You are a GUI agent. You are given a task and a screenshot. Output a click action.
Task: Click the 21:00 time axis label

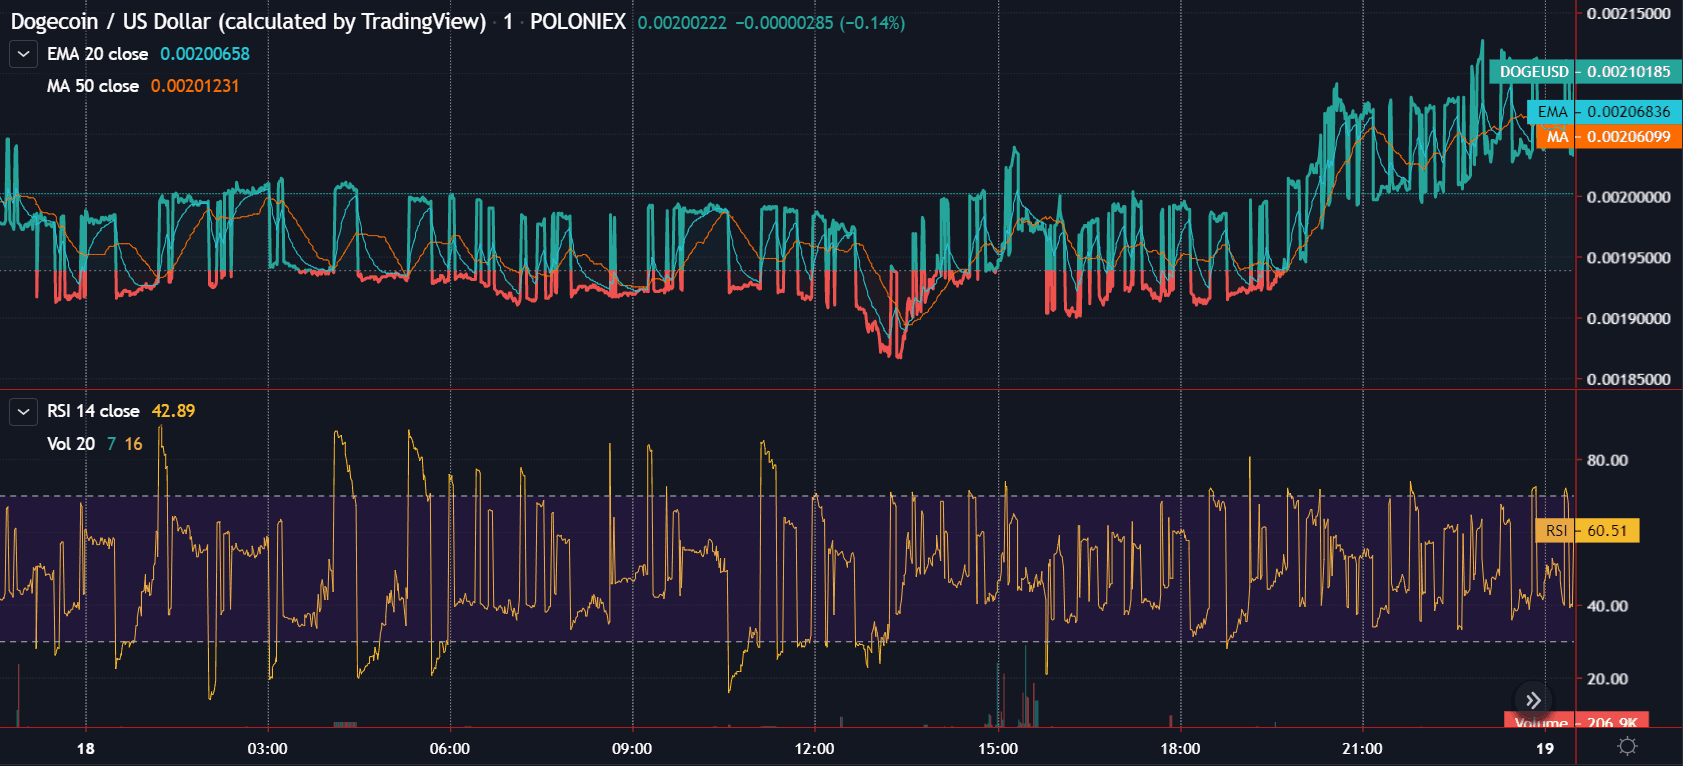pos(1362,749)
